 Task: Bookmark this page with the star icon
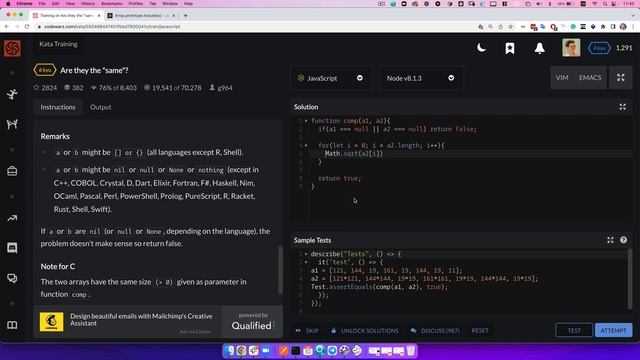click(x=511, y=27)
